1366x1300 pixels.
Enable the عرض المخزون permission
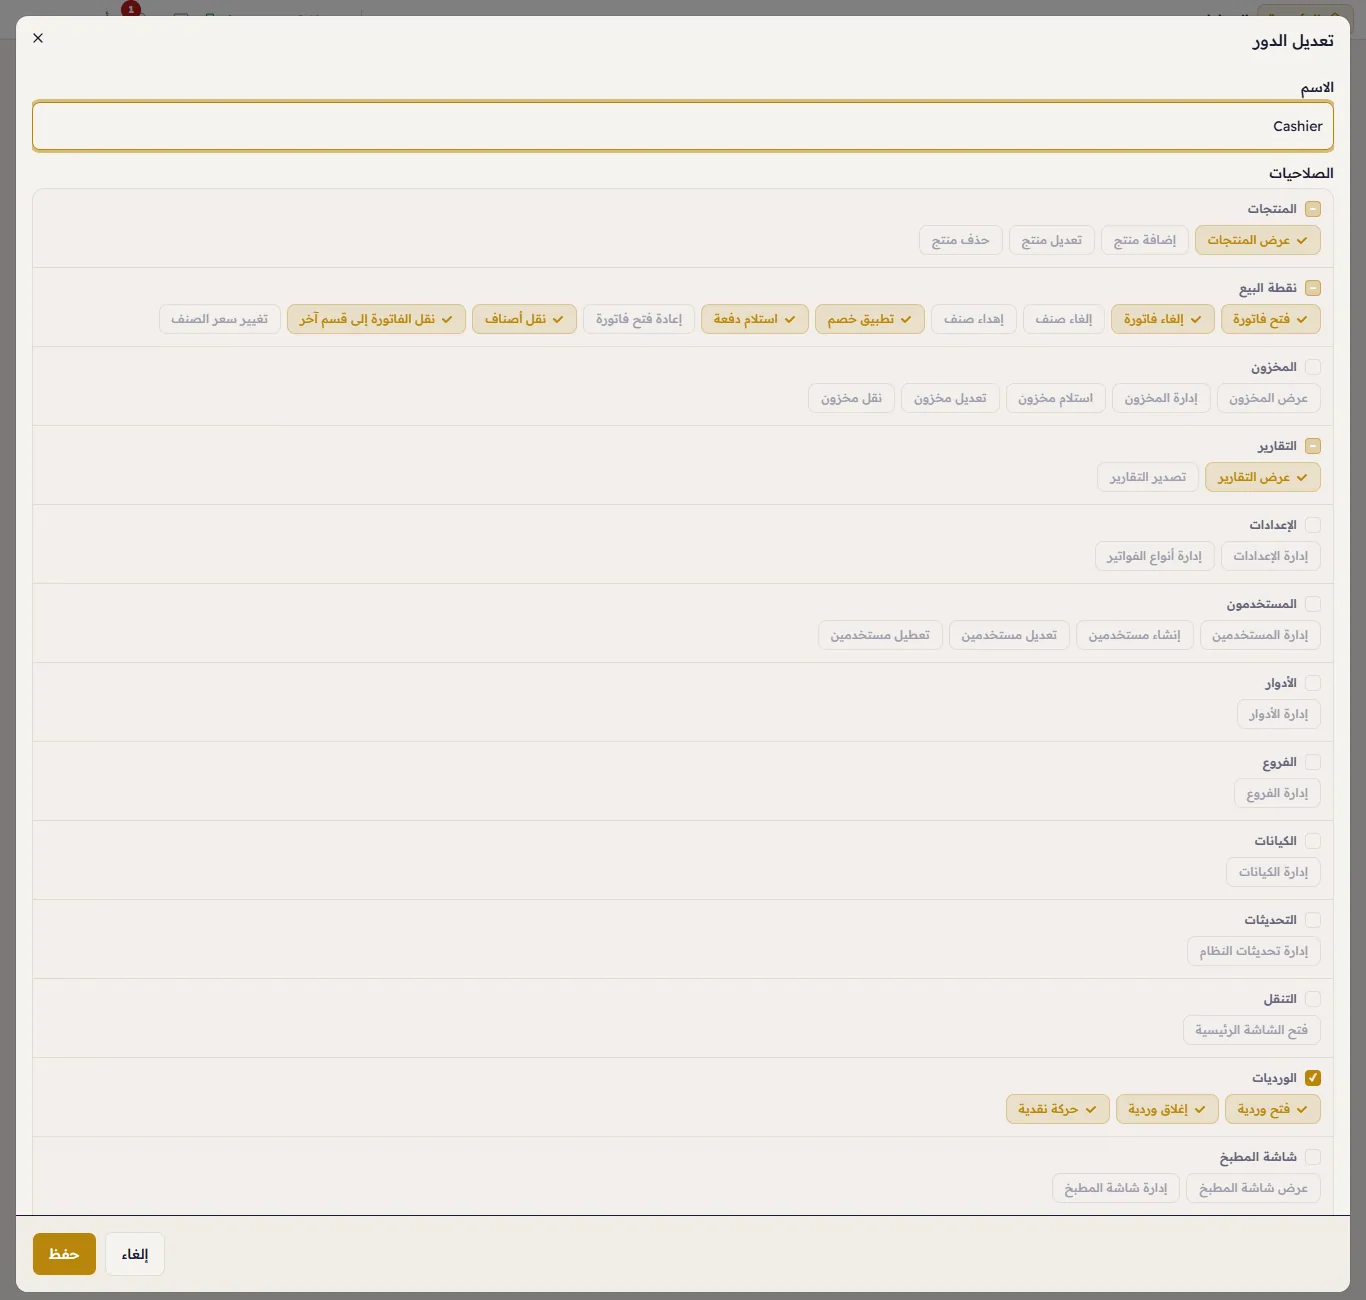pyautogui.click(x=1269, y=398)
